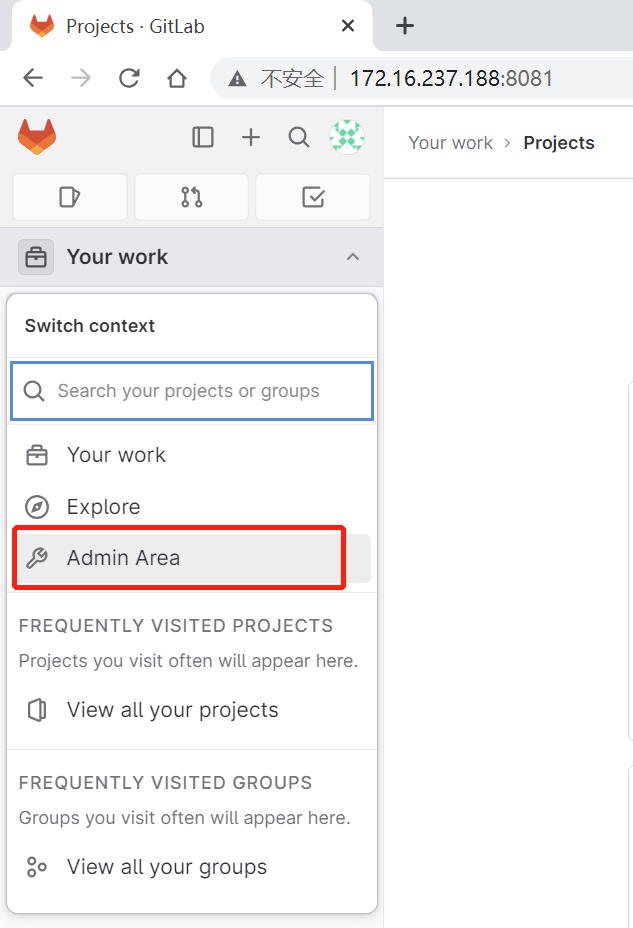Click the GitLab fox logo in sidebar
The height and width of the screenshot is (928, 633).
[37, 137]
